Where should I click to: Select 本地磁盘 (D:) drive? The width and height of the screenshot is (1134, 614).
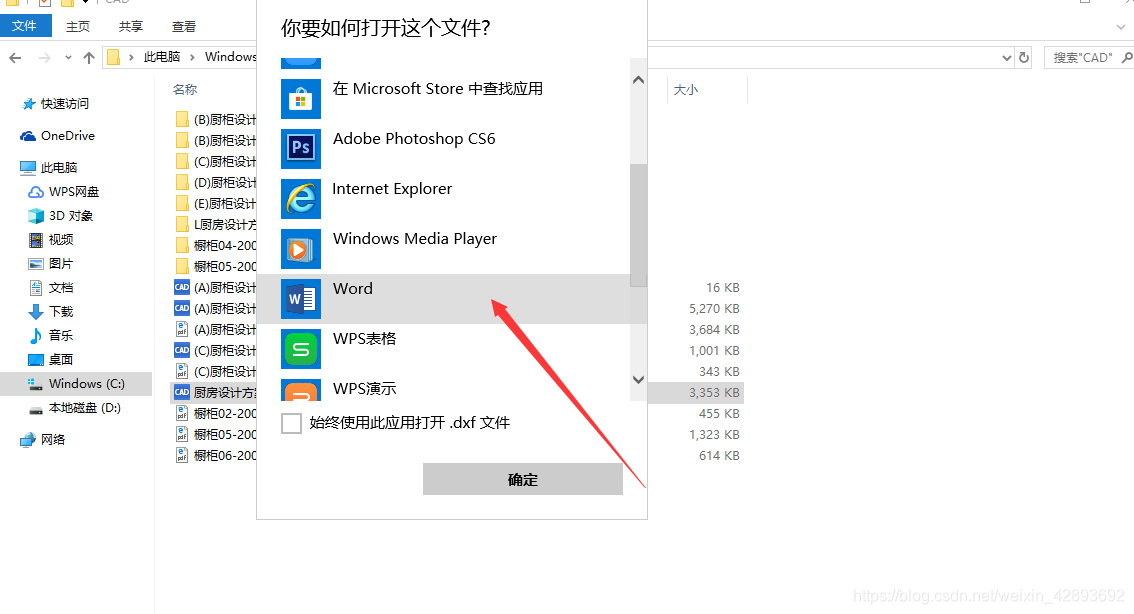click(74, 408)
